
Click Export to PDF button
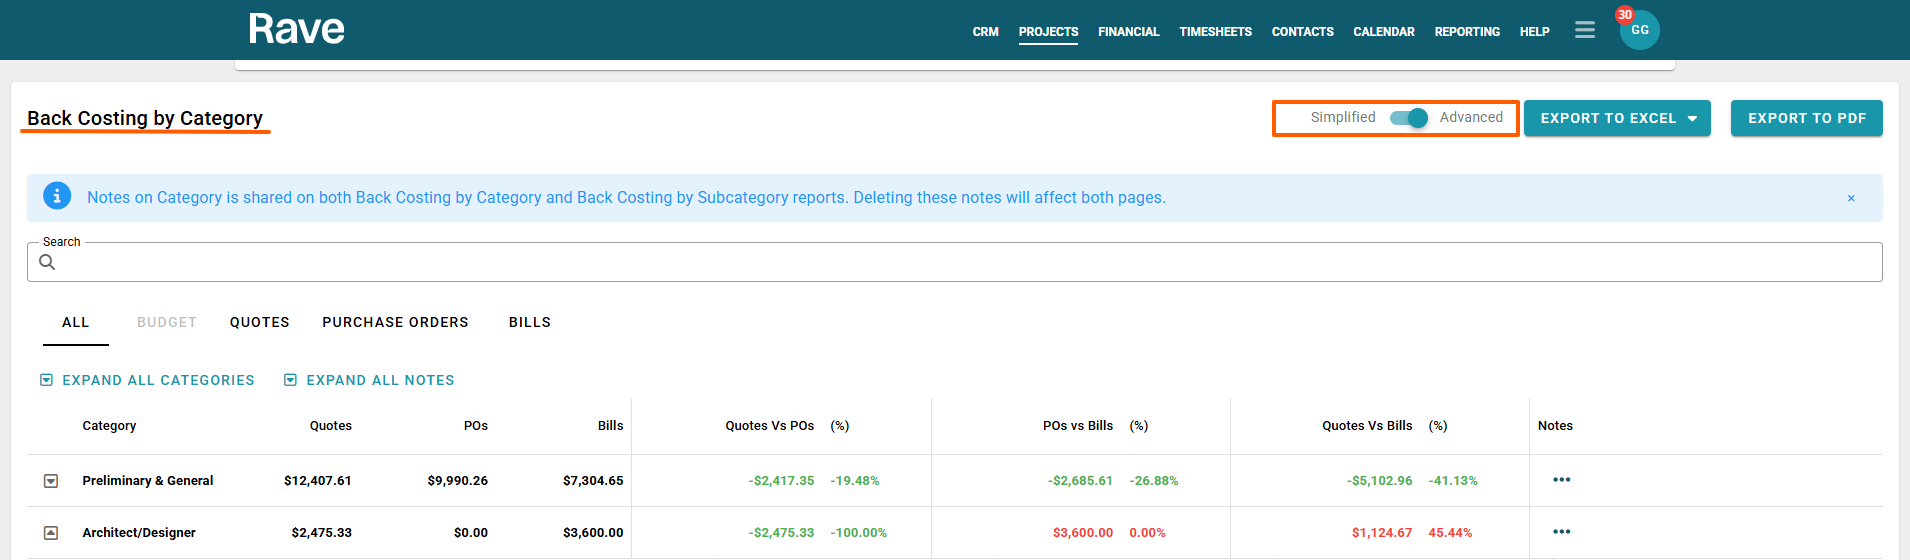pos(1806,118)
